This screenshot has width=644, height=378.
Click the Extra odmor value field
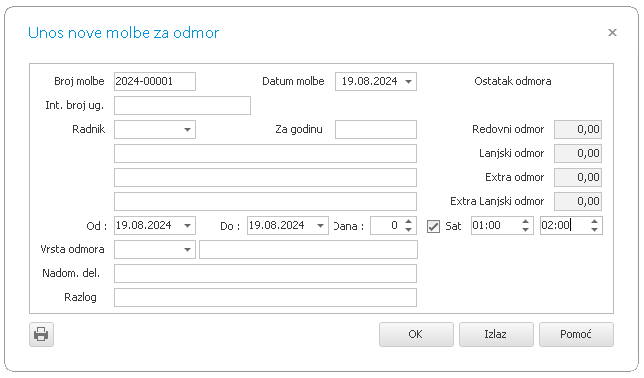[x=577, y=177]
